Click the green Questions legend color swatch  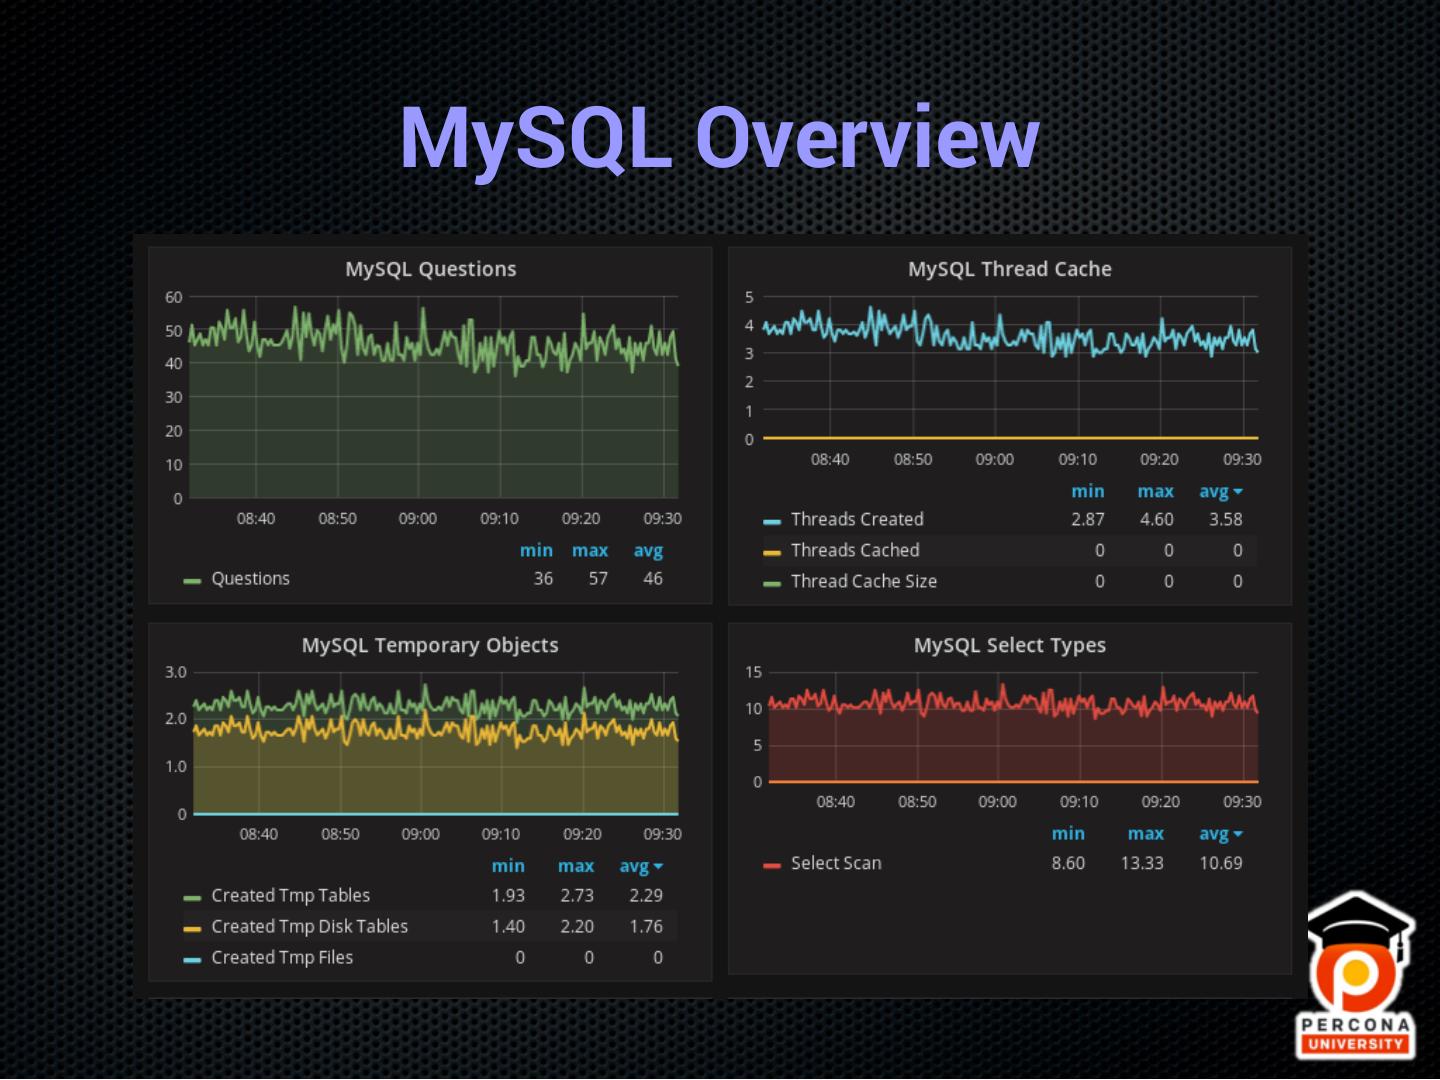(192, 580)
